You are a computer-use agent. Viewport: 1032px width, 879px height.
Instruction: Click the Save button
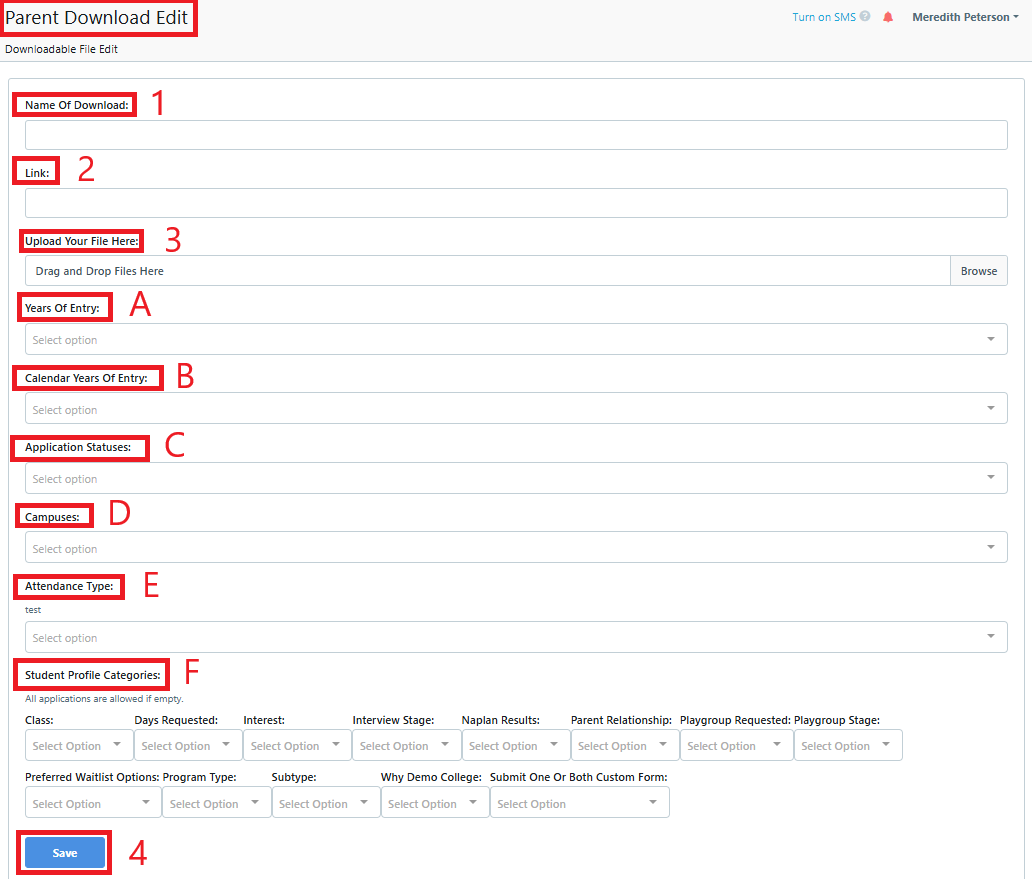pyautogui.click(x=63, y=852)
